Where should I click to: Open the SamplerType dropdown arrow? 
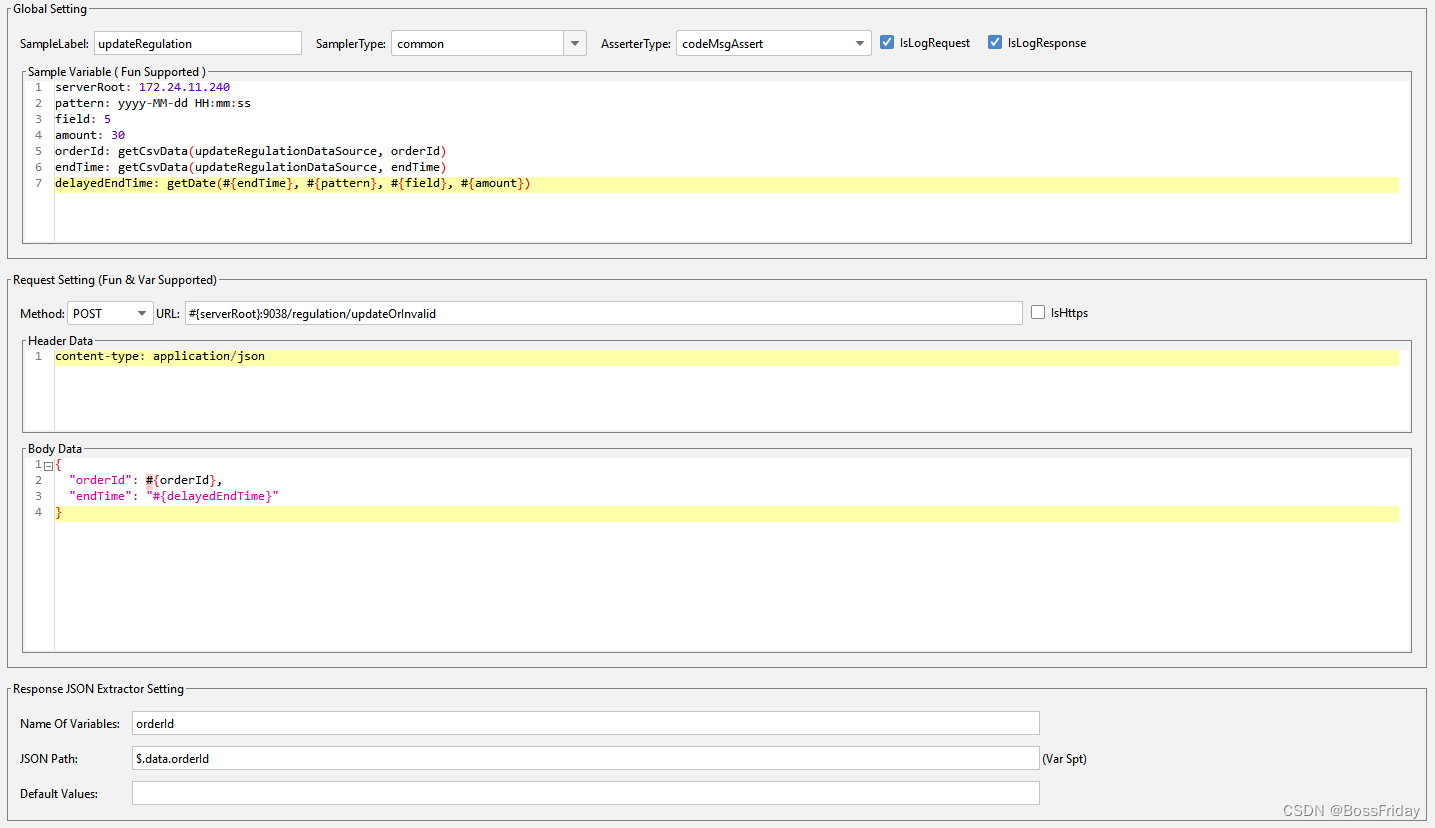pyautogui.click(x=575, y=43)
